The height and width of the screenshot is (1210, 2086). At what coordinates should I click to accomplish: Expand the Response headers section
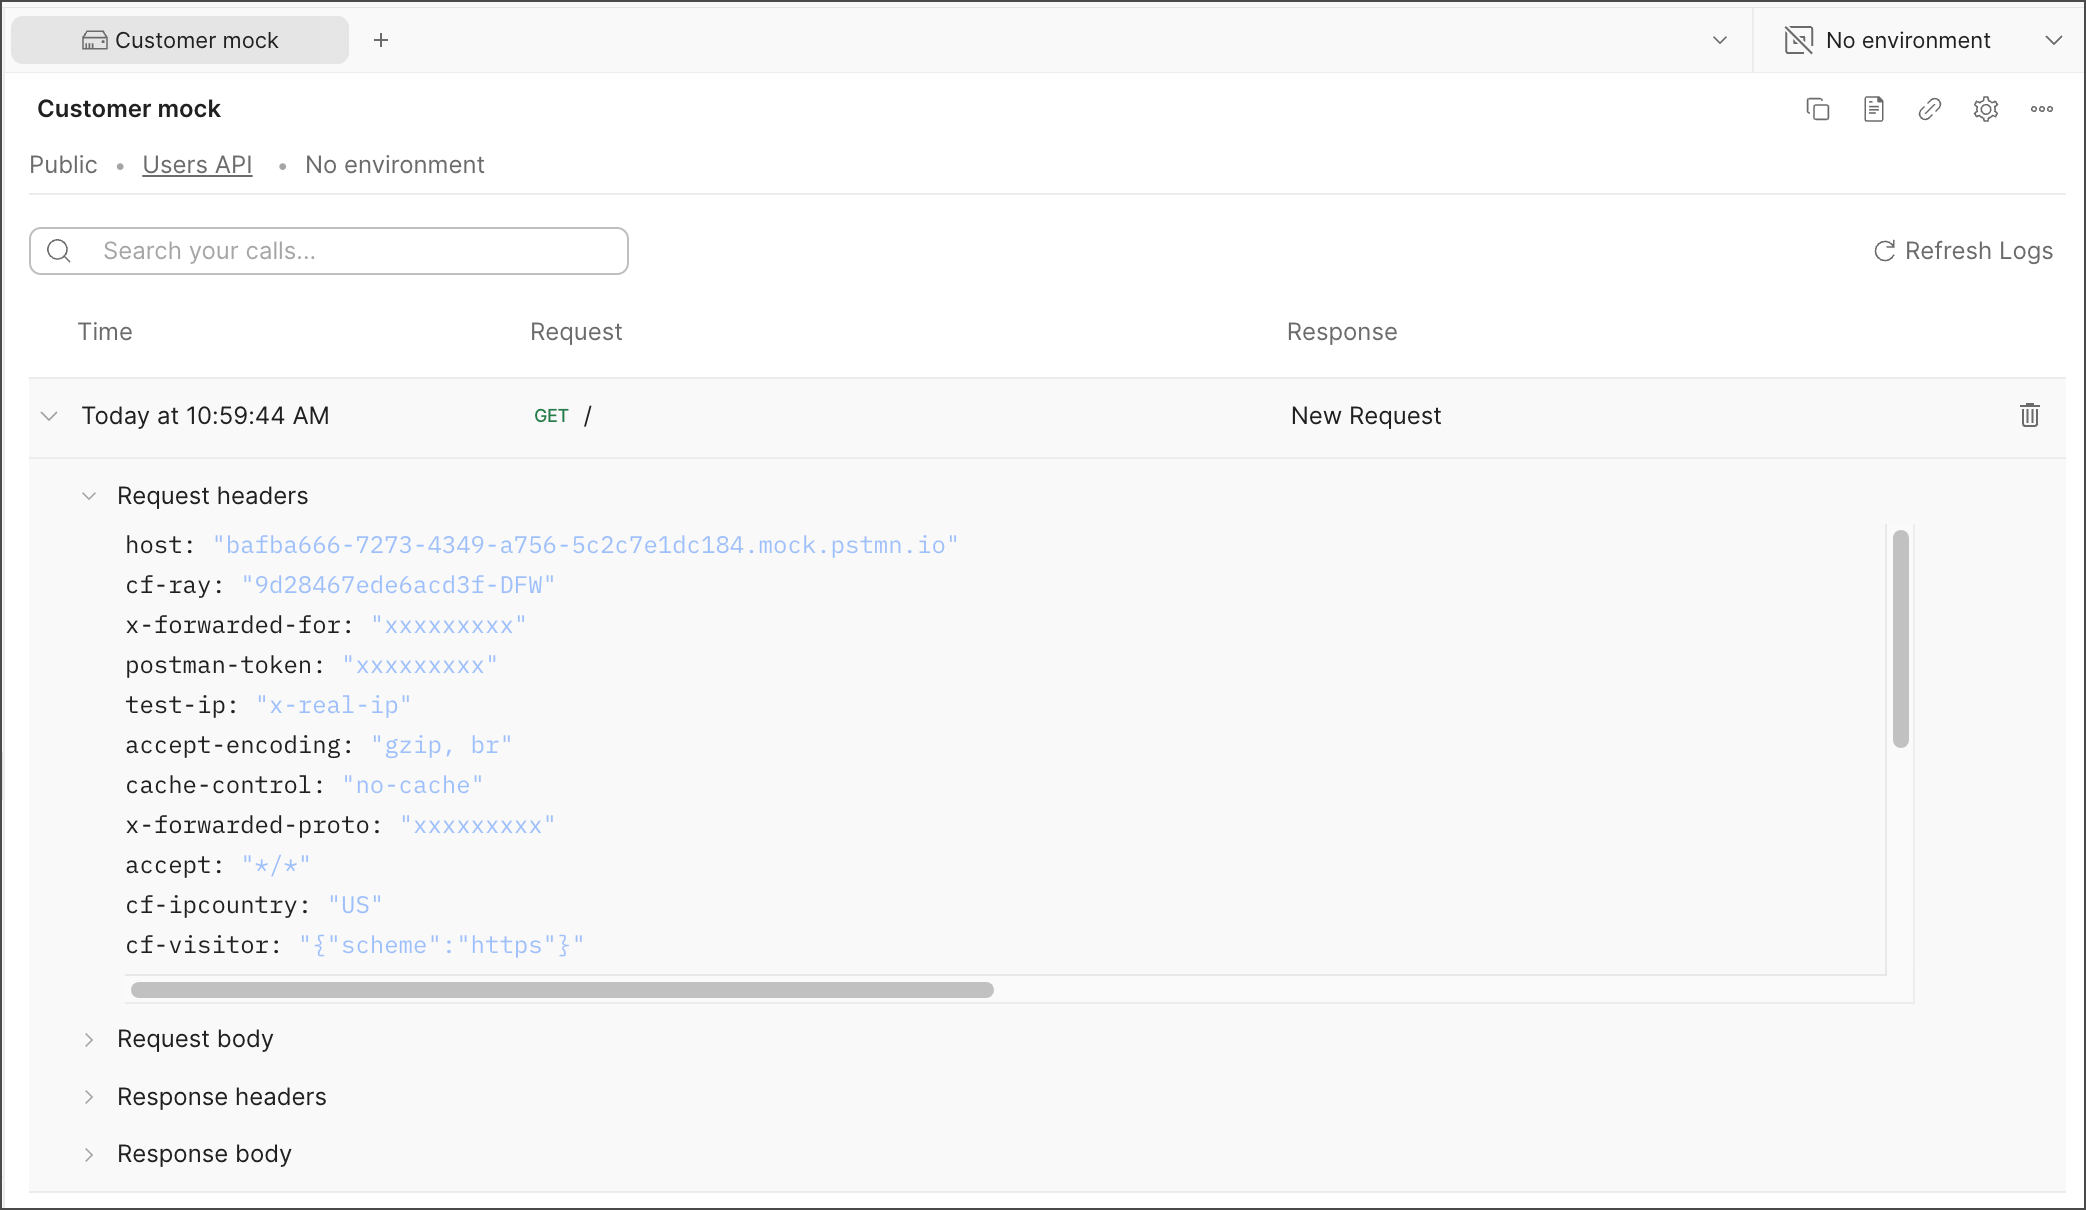coord(89,1097)
